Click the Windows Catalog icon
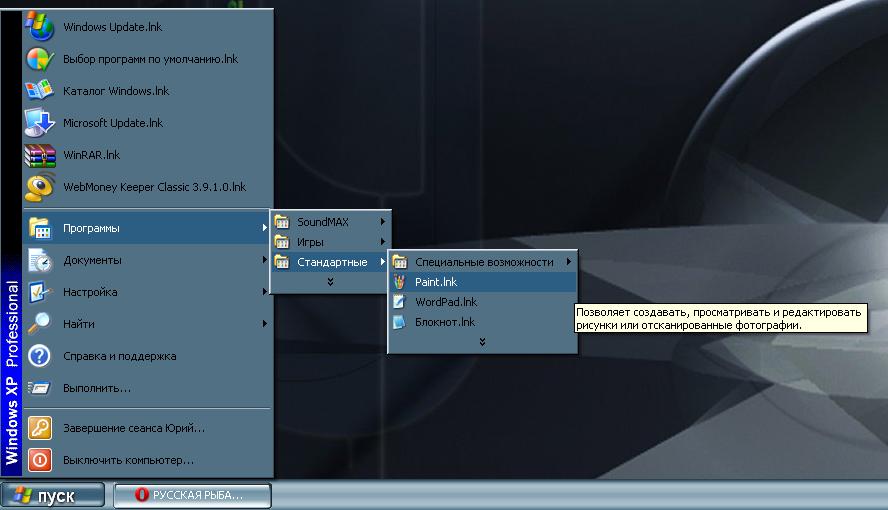The width and height of the screenshot is (888, 510). click(39, 91)
